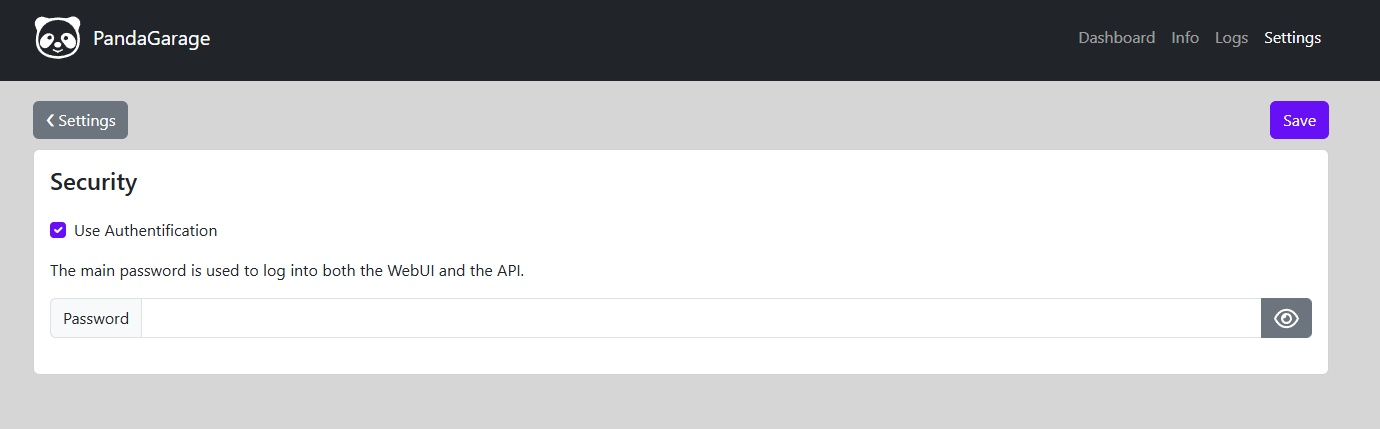The width and height of the screenshot is (1380, 429).
Task: Uncheck the Use Authentification checkbox
Action: point(58,230)
